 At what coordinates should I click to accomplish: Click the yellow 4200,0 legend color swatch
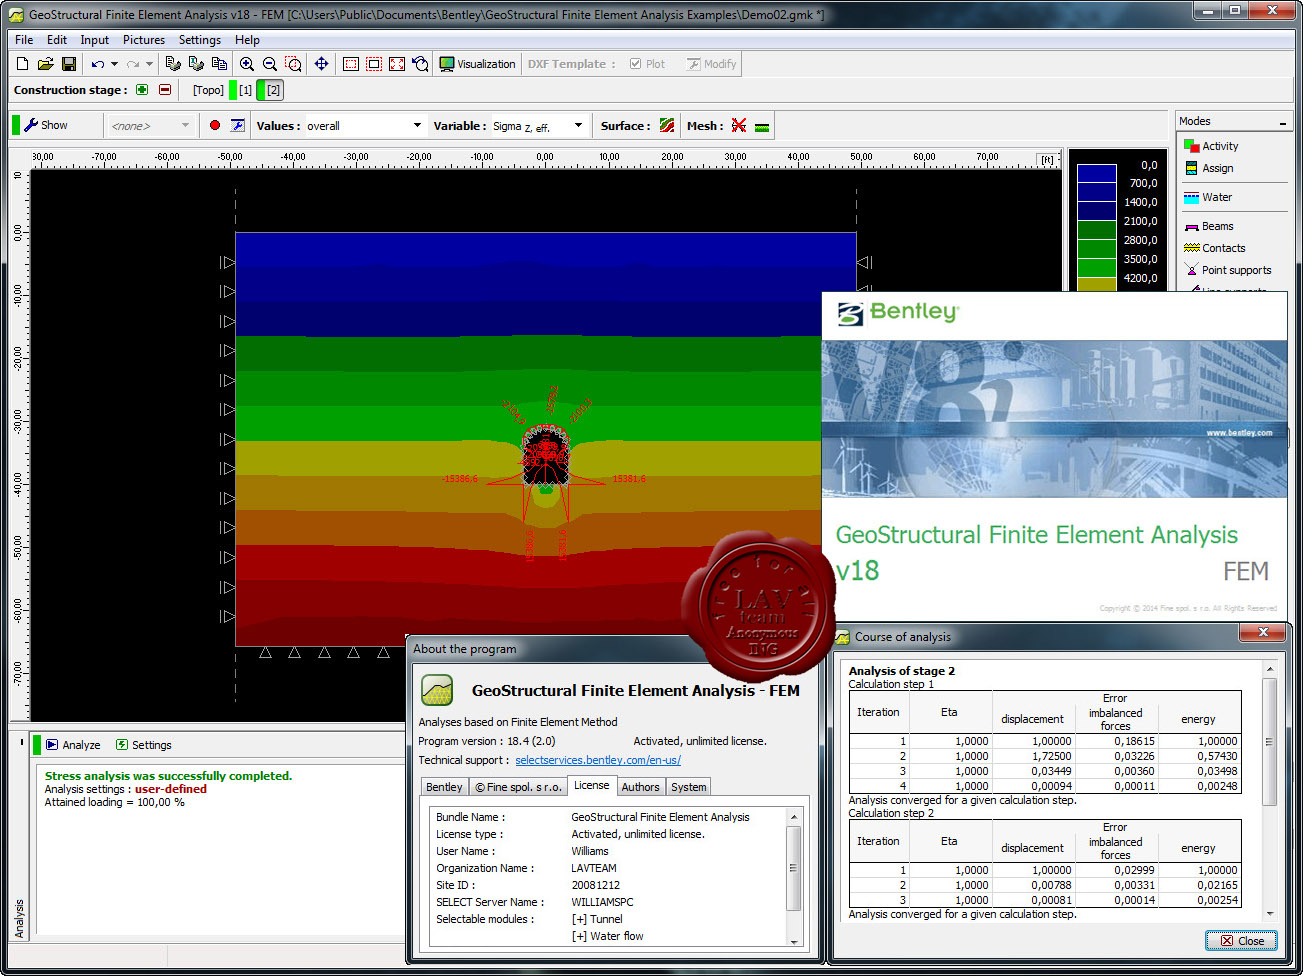[1097, 285]
